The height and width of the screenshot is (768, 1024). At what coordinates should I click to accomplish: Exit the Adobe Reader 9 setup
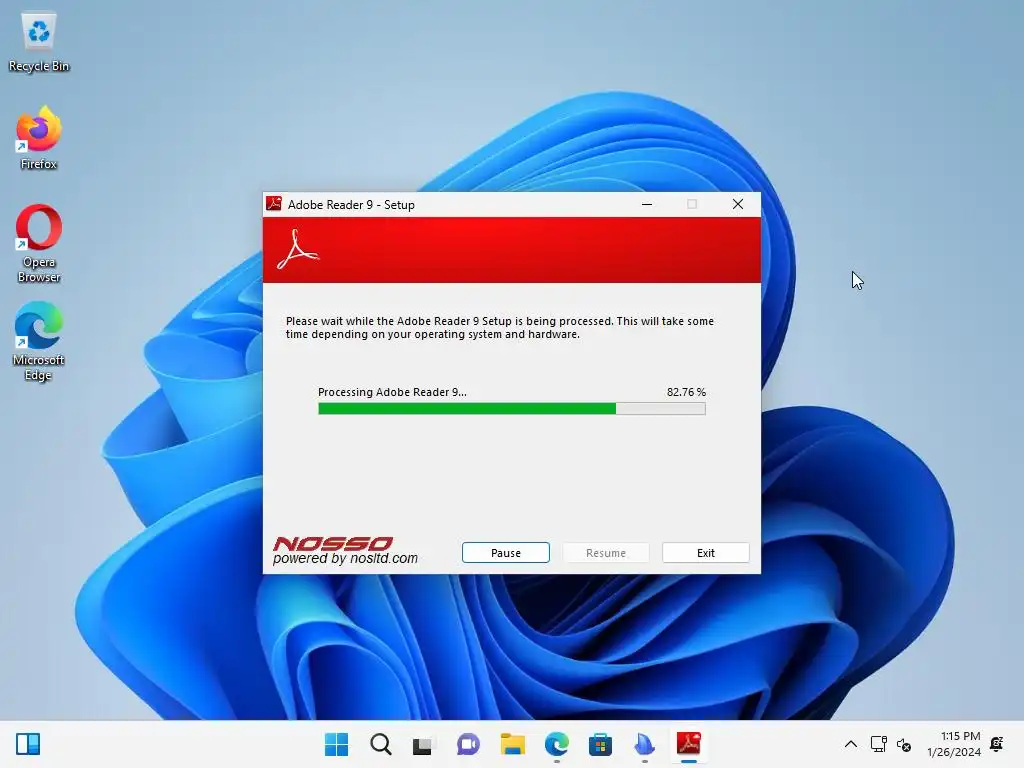705,552
